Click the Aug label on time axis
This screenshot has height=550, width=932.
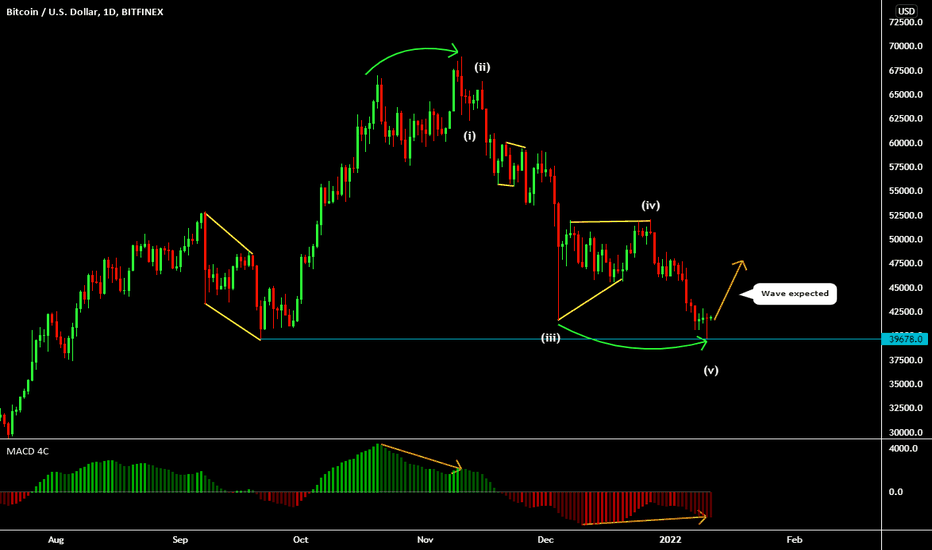56,540
